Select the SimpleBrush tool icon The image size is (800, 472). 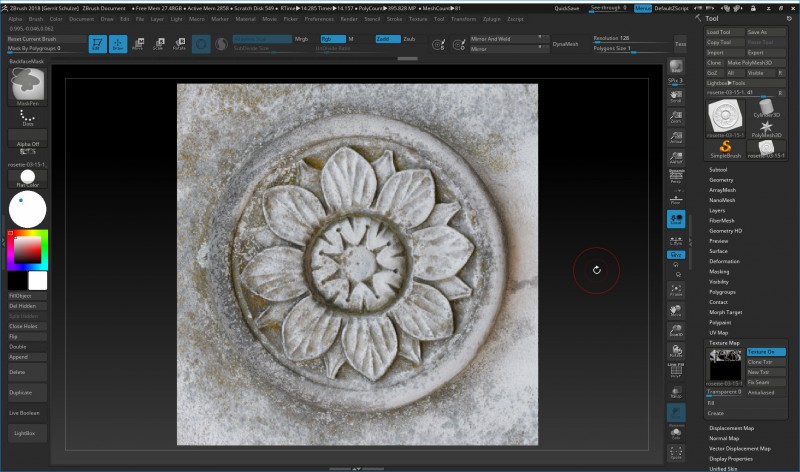coord(725,150)
